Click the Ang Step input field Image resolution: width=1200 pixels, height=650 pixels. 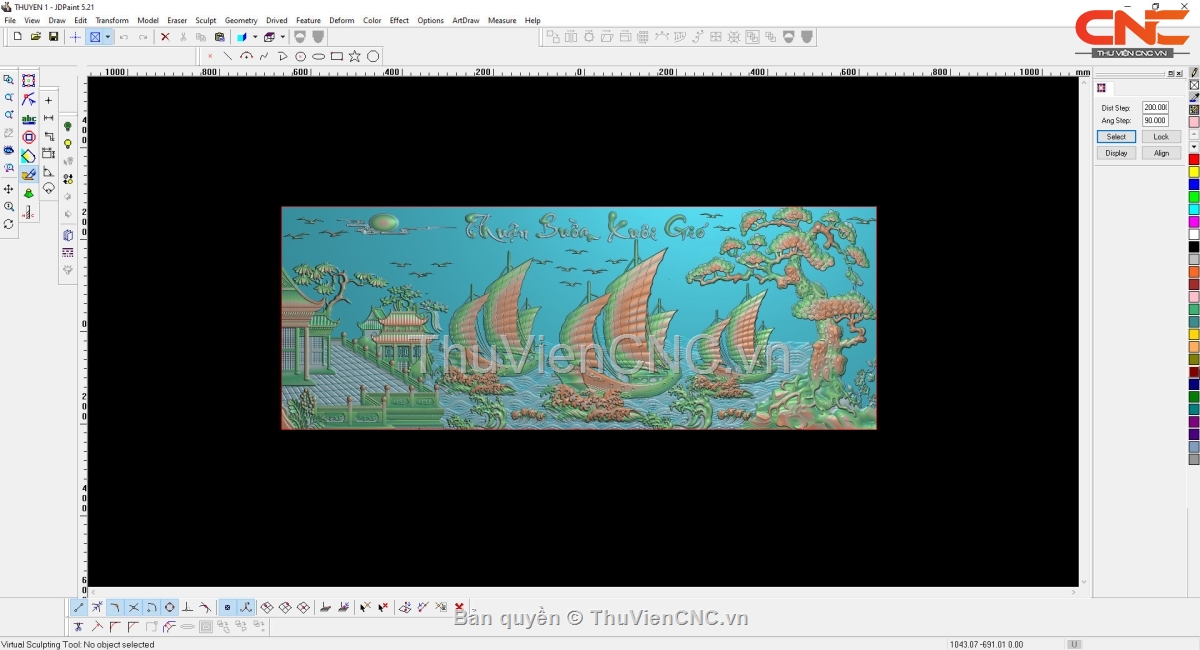[x=1155, y=120]
